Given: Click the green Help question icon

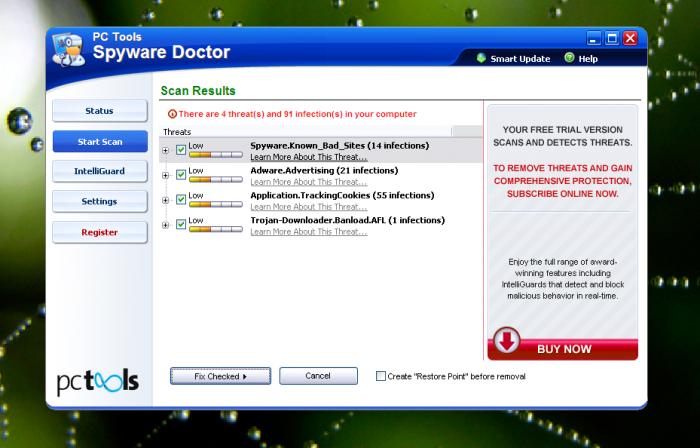Looking at the screenshot, I should [x=569, y=58].
